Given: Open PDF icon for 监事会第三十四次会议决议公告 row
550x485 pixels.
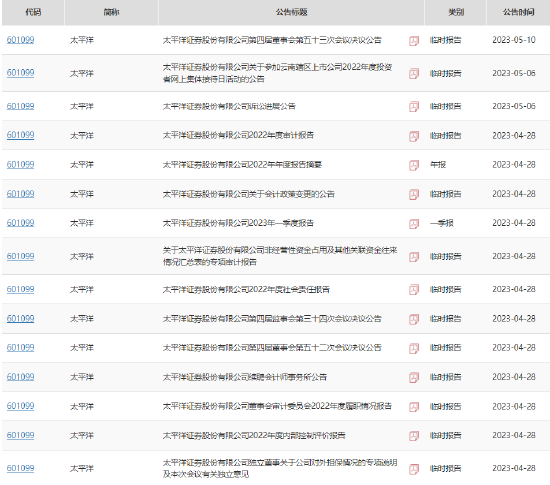Looking at the screenshot, I should click(414, 319).
